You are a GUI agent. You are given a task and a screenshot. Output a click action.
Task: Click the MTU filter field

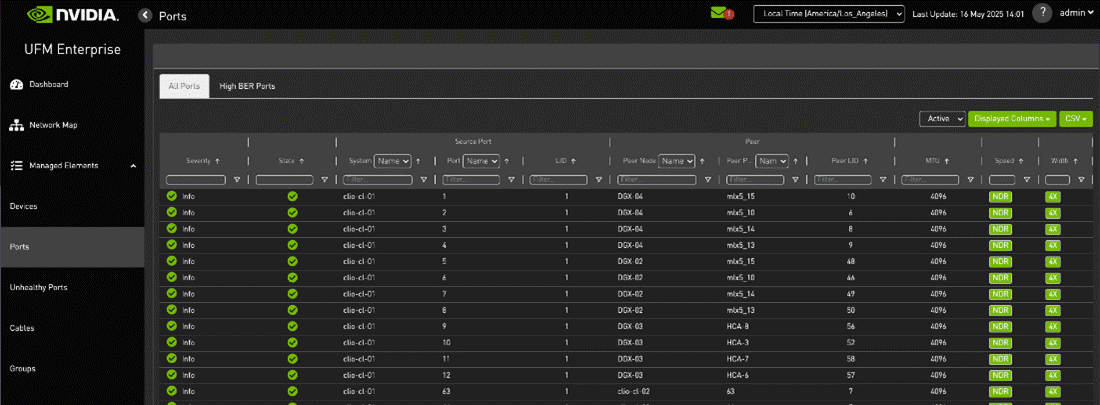coord(930,180)
